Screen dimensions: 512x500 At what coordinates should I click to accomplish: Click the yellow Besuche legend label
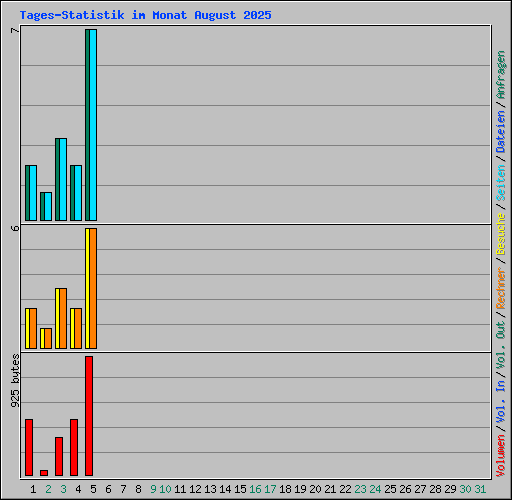[501, 234]
